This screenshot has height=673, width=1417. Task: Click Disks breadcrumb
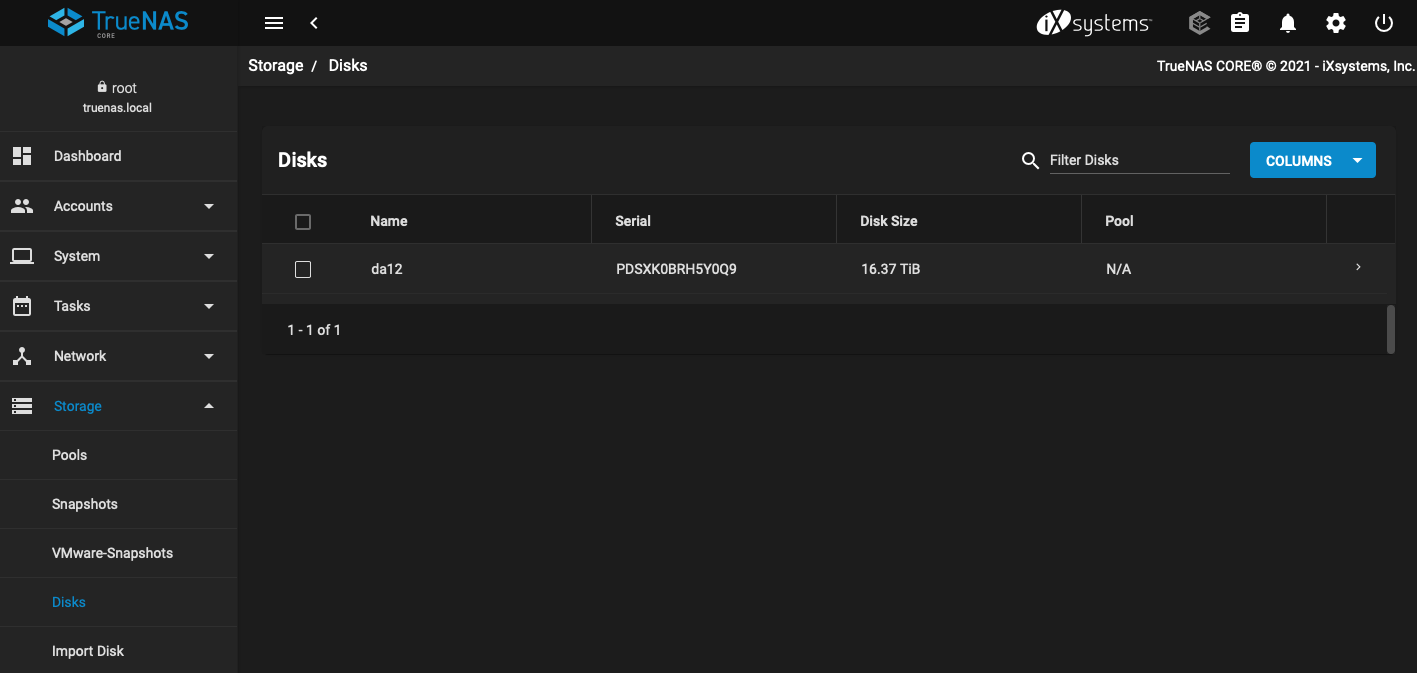[348, 65]
